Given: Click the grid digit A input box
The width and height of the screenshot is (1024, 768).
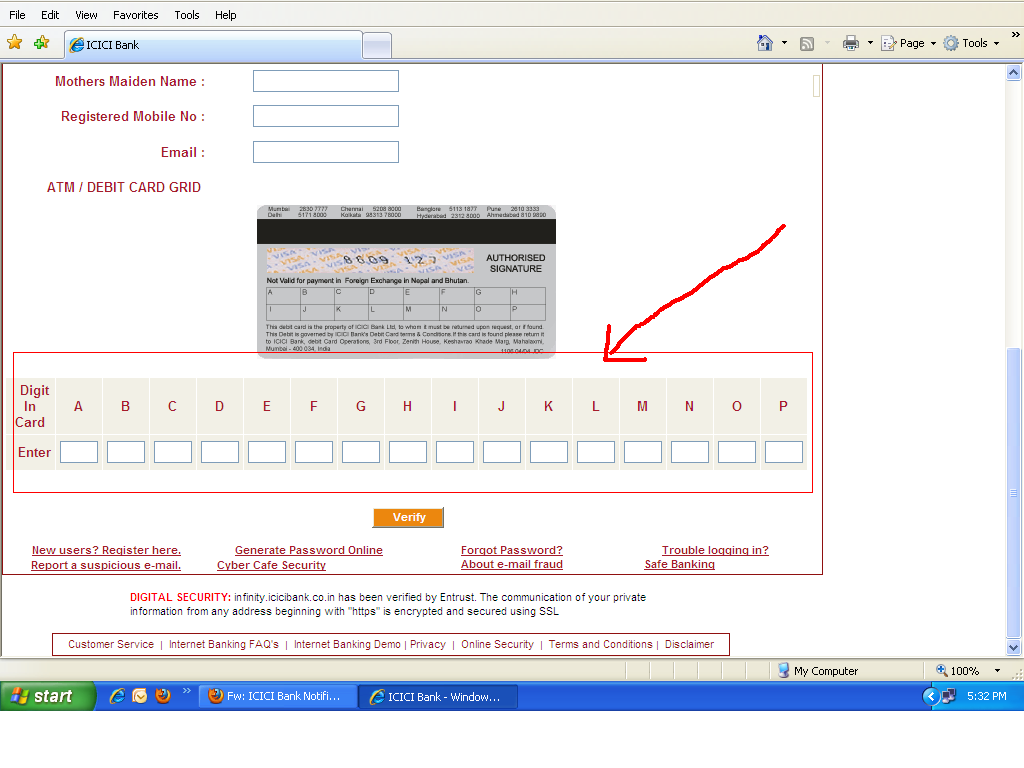Looking at the screenshot, I should tap(79, 452).
